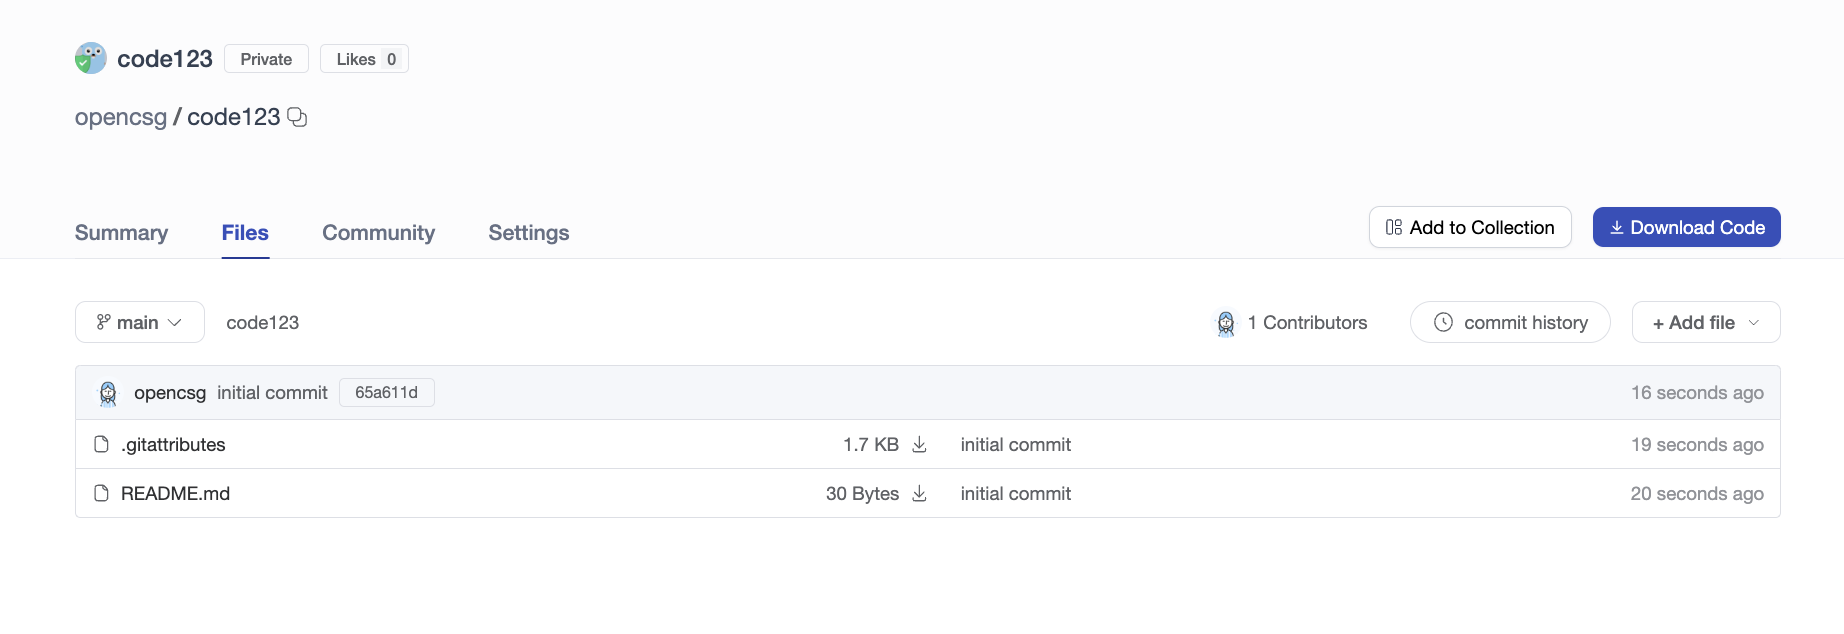Click the code123 repository avatar icon

click(x=90, y=58)
